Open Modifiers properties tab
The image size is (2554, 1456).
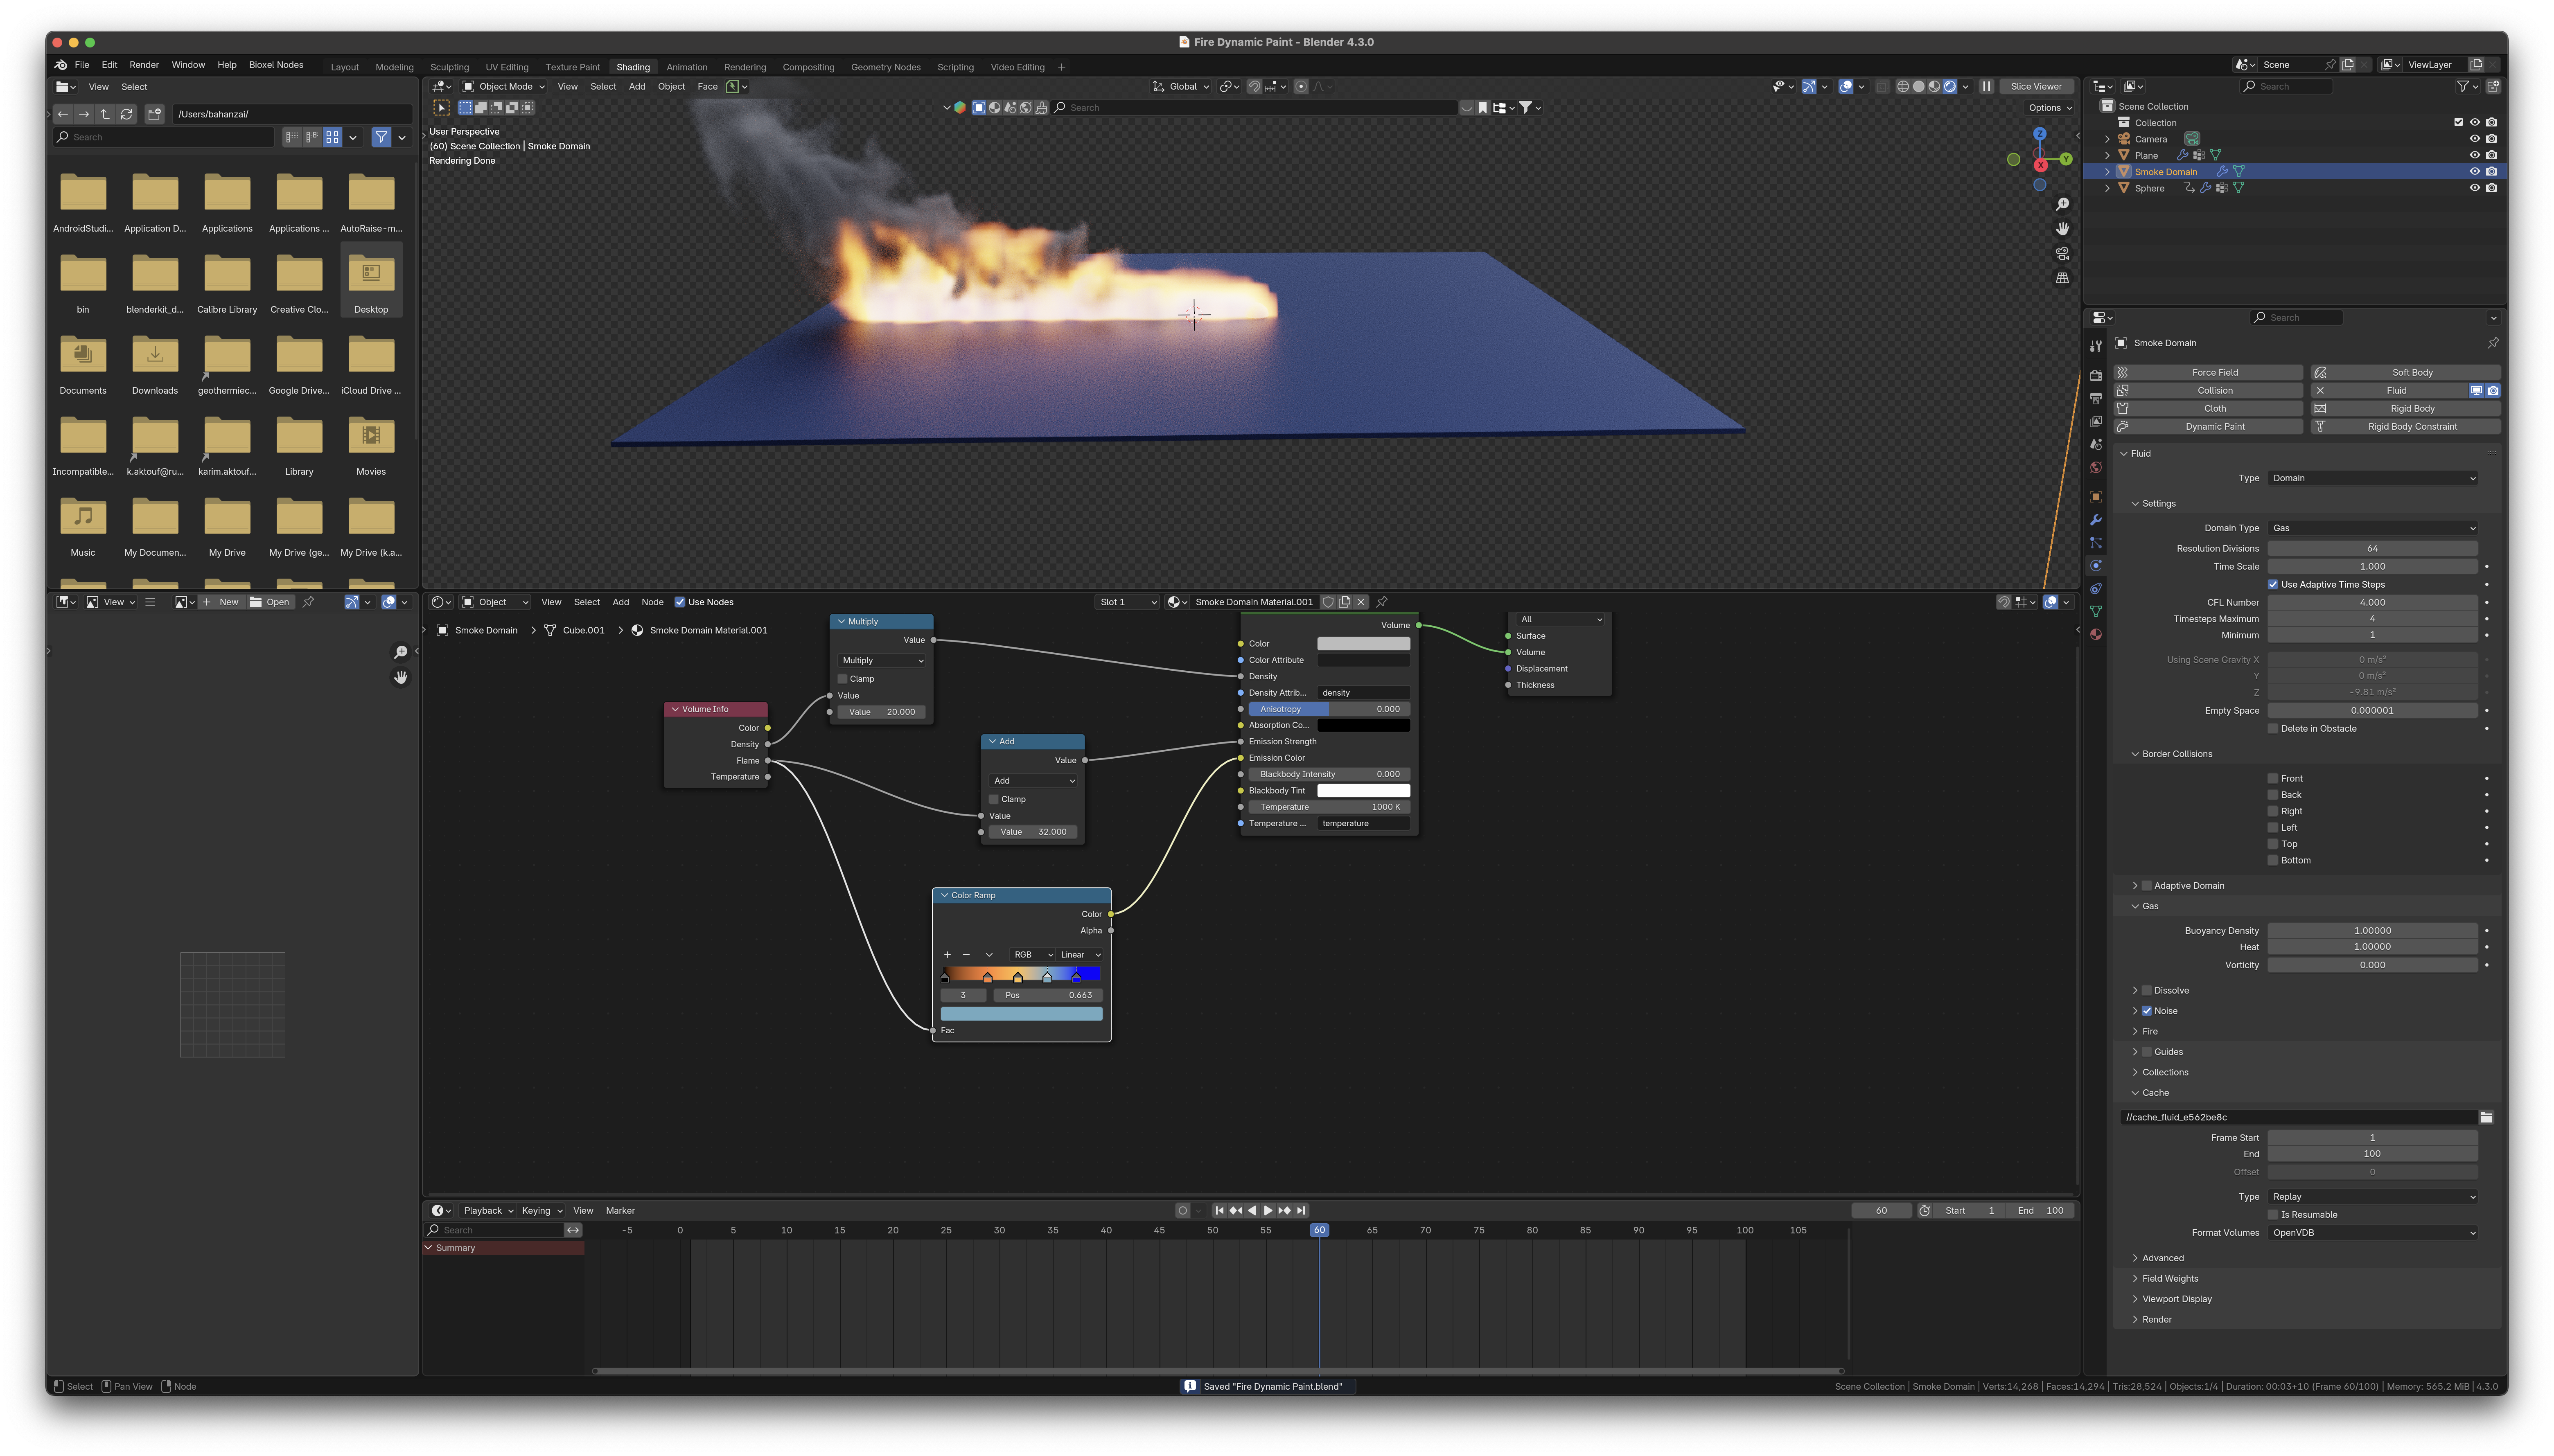pos(2096,520)
